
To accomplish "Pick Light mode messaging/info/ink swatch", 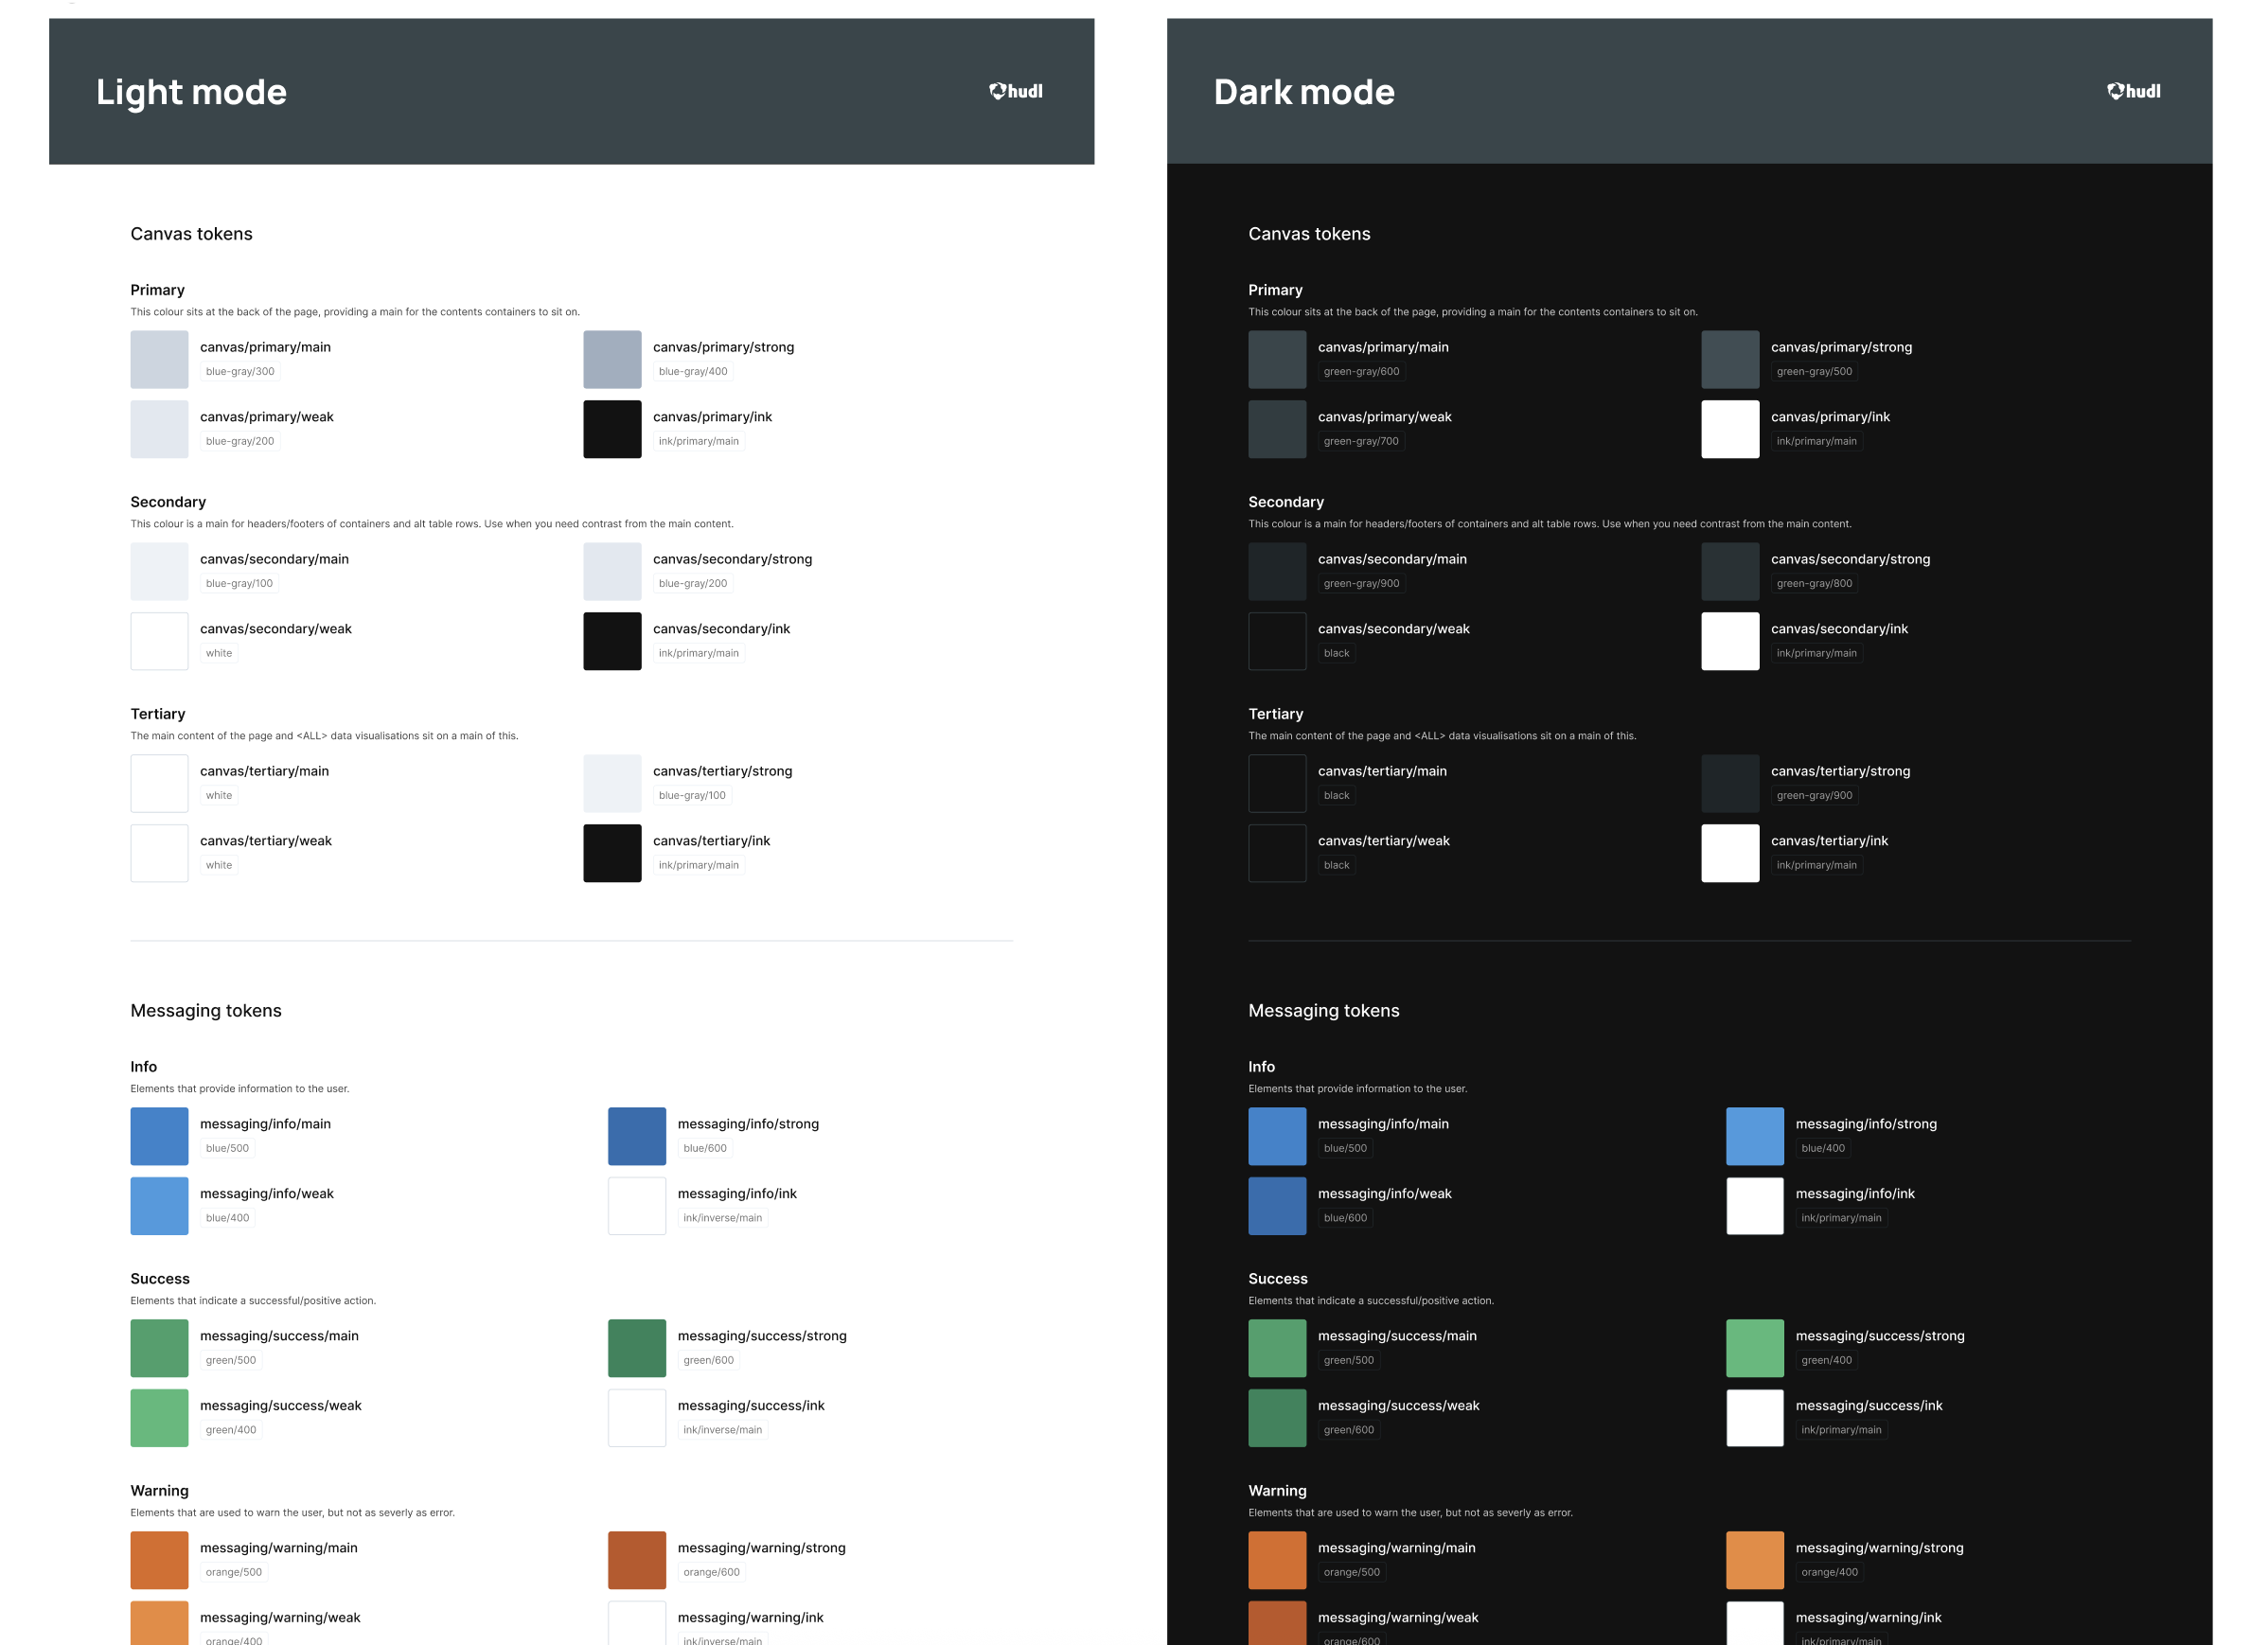I will point(637,1206).
